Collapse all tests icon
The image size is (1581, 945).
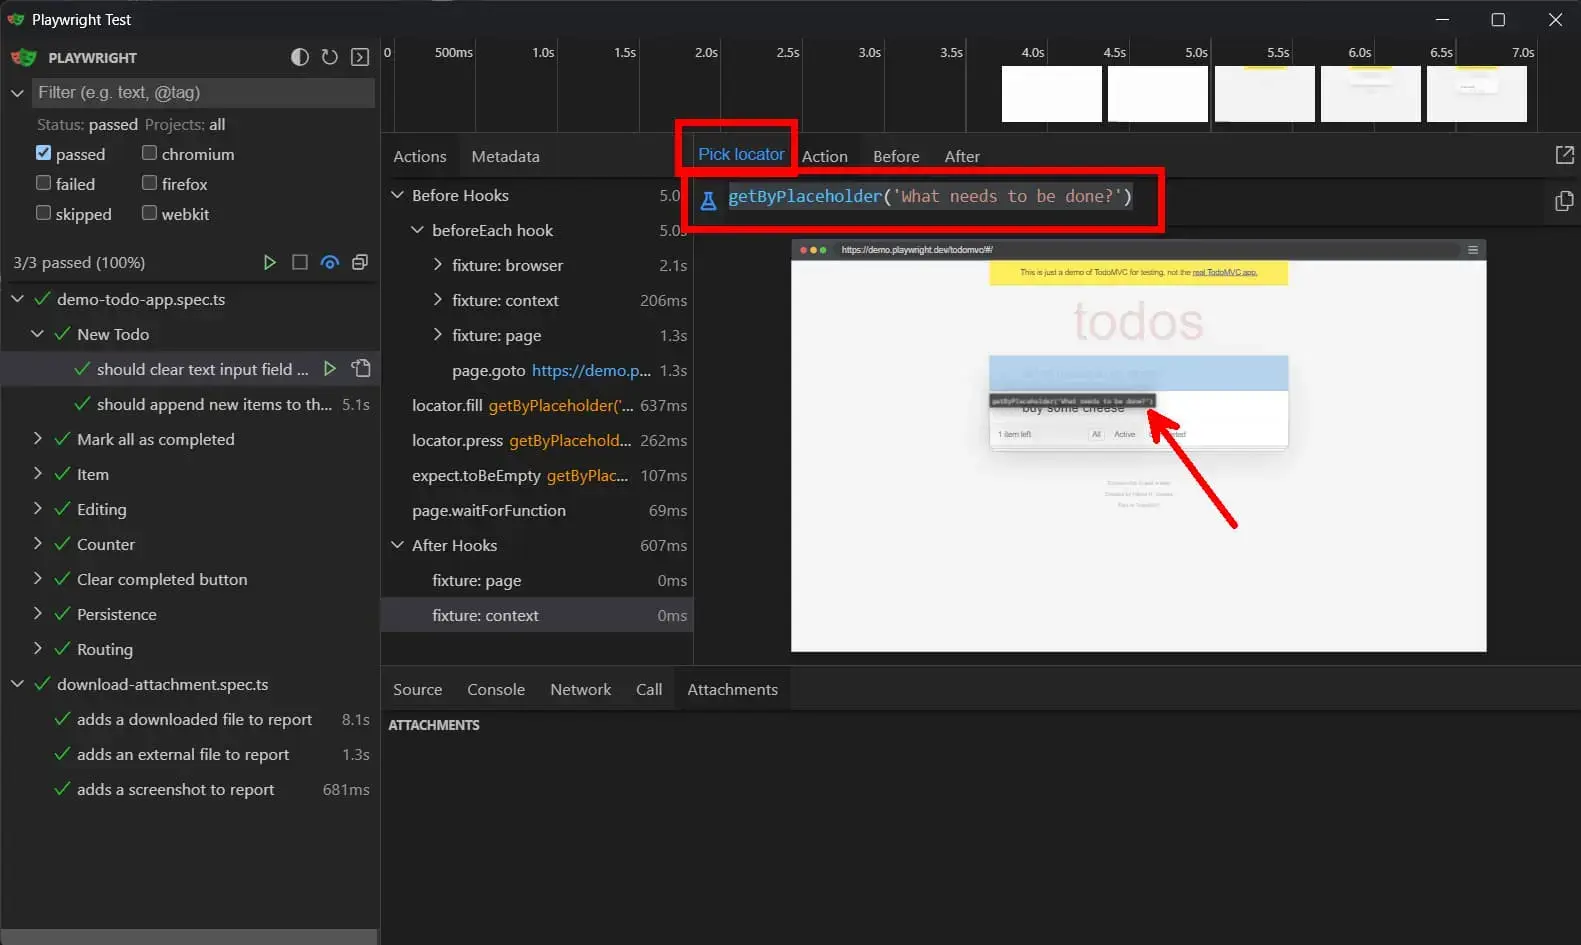(360, 262)
